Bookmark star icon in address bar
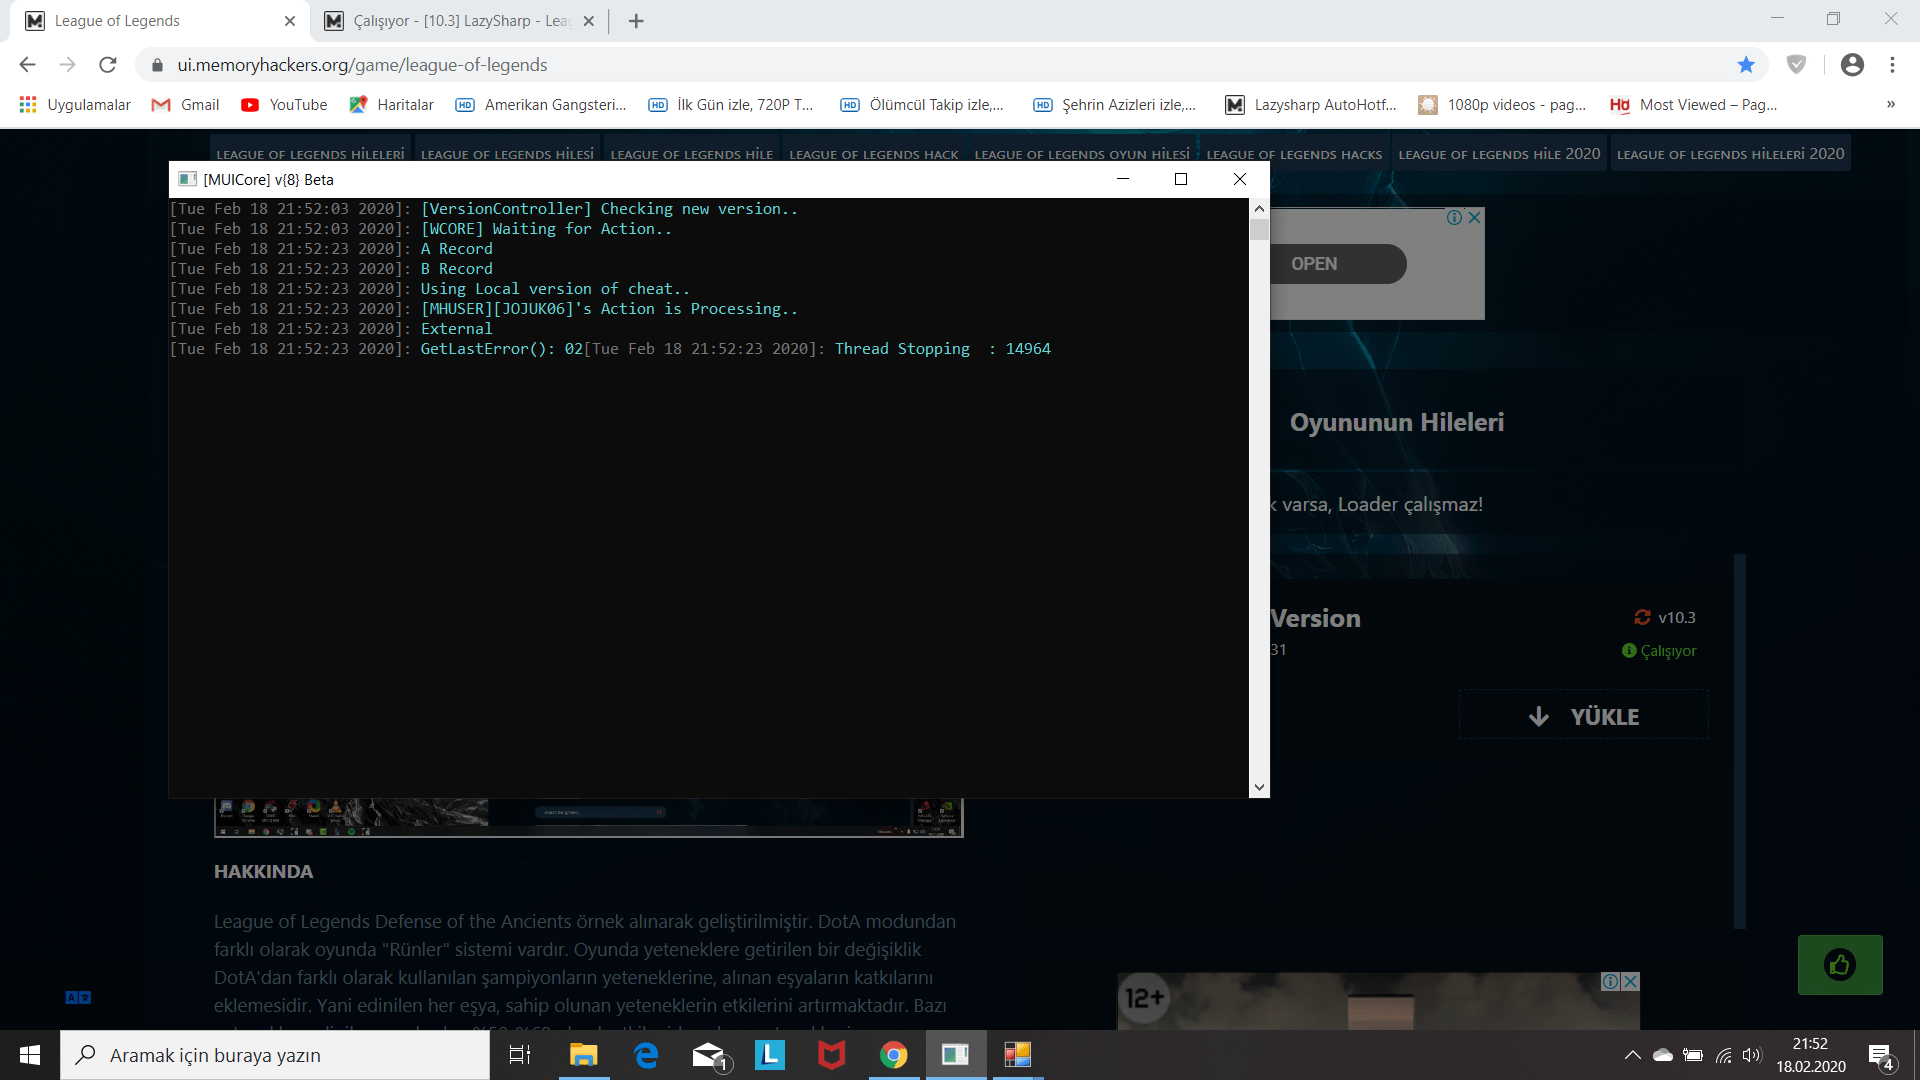 pos(1746,65)
